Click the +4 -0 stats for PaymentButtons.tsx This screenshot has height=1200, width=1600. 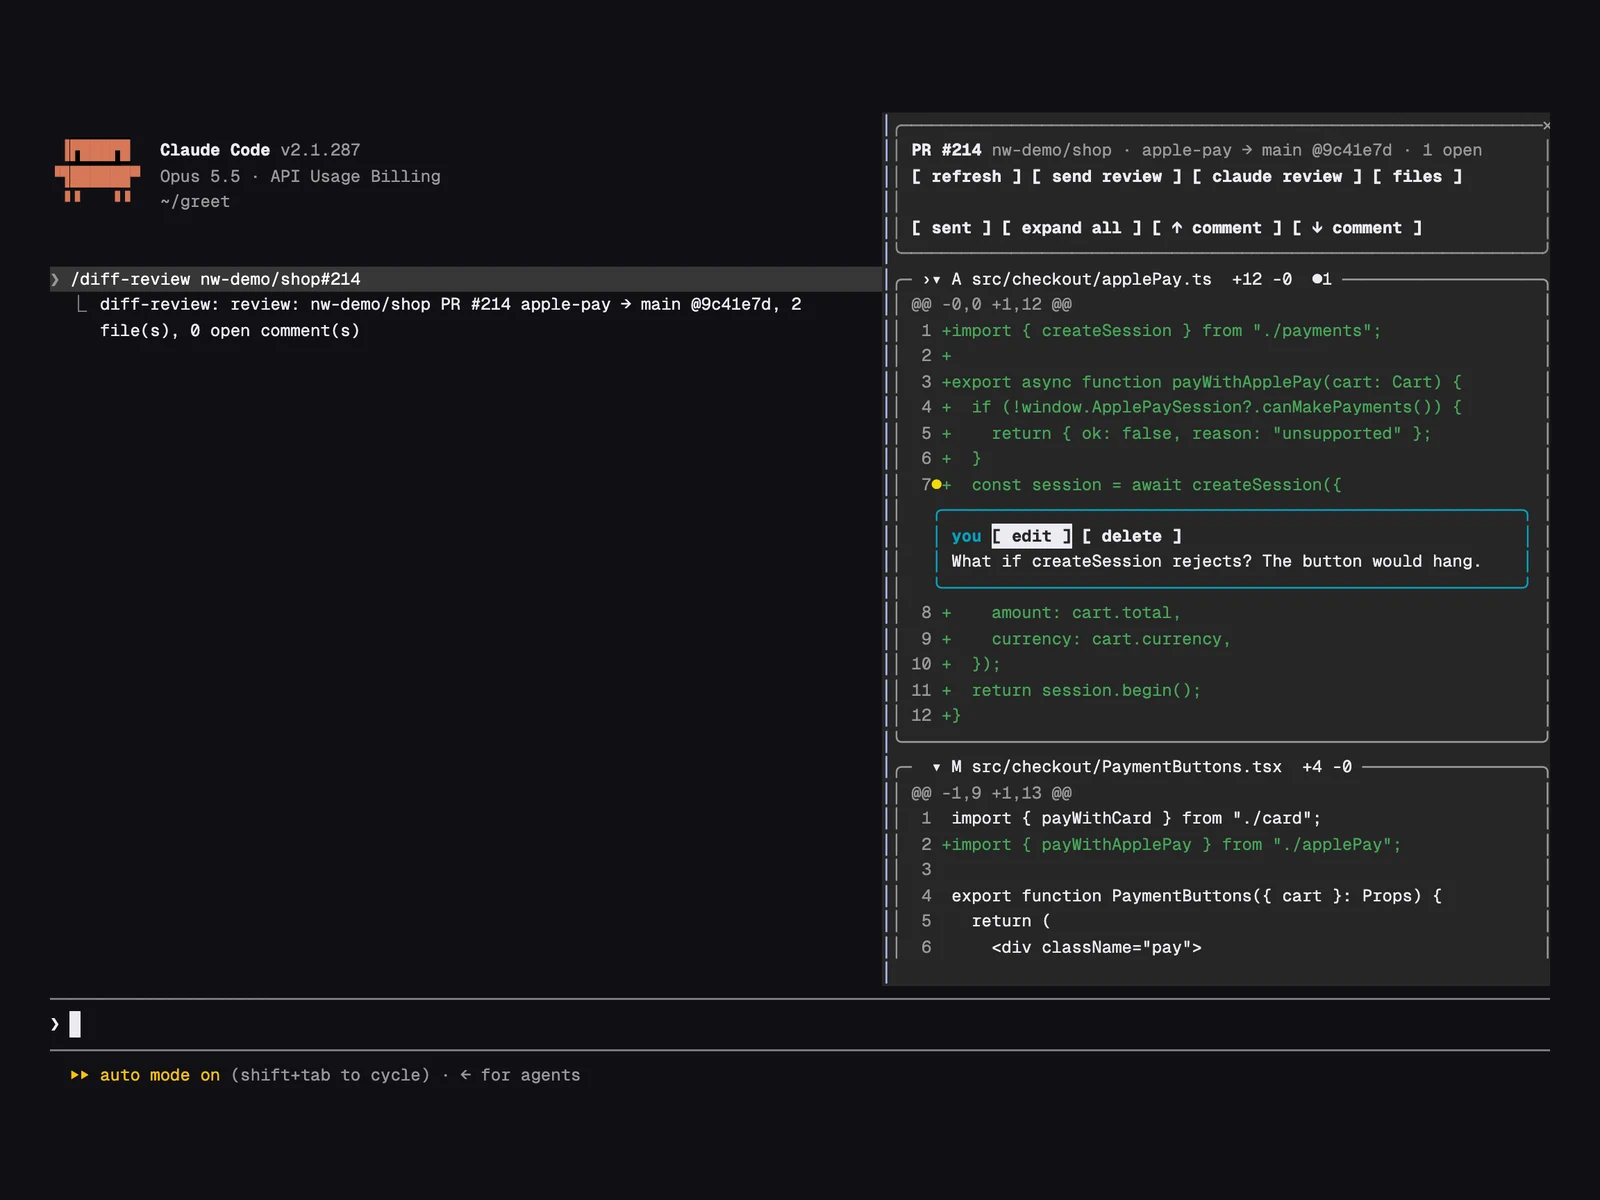point(1327,767)
